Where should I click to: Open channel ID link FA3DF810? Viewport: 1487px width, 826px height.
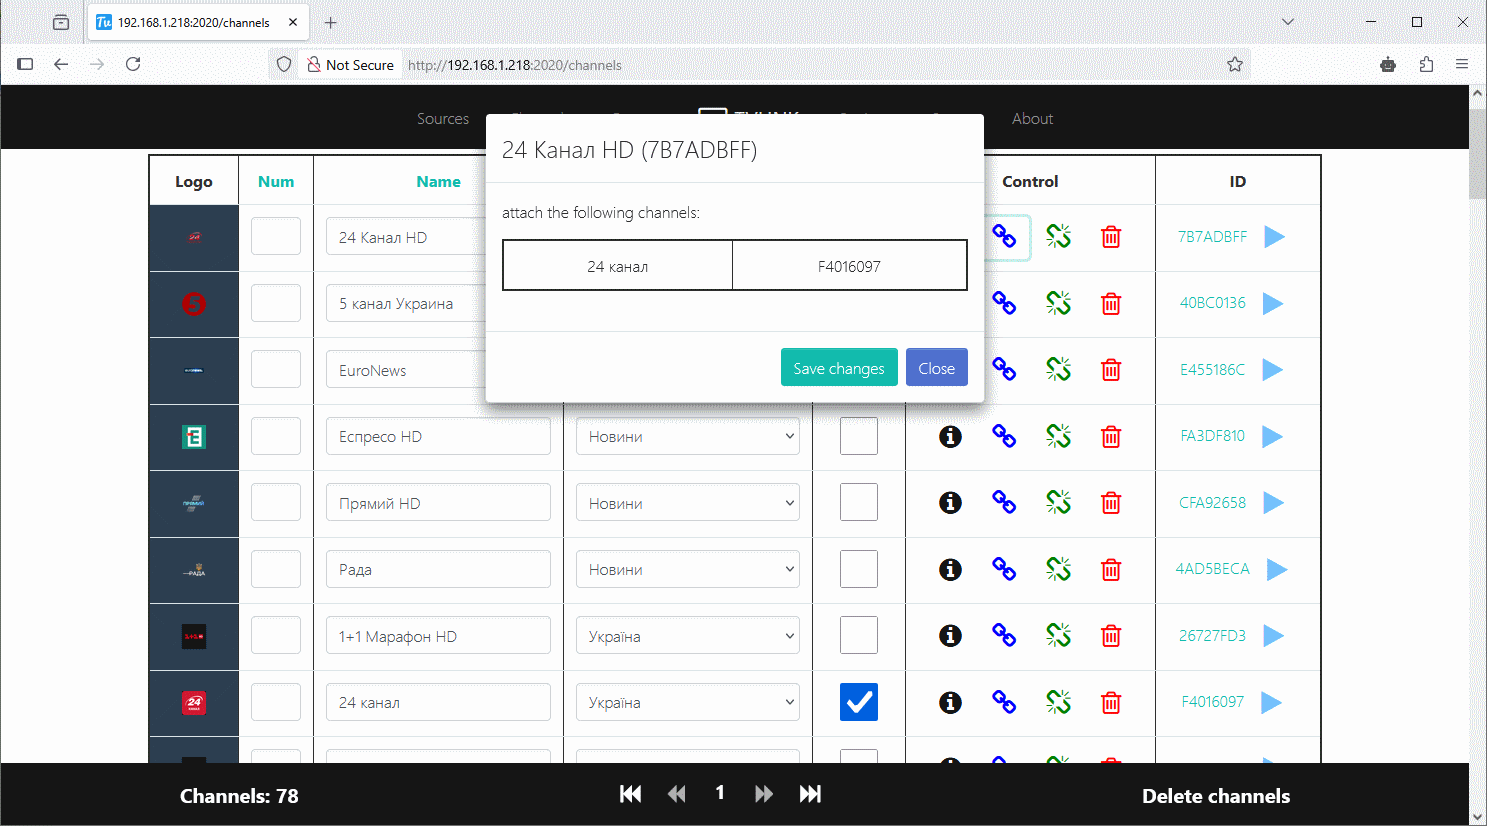click(x=1212, y=436)
